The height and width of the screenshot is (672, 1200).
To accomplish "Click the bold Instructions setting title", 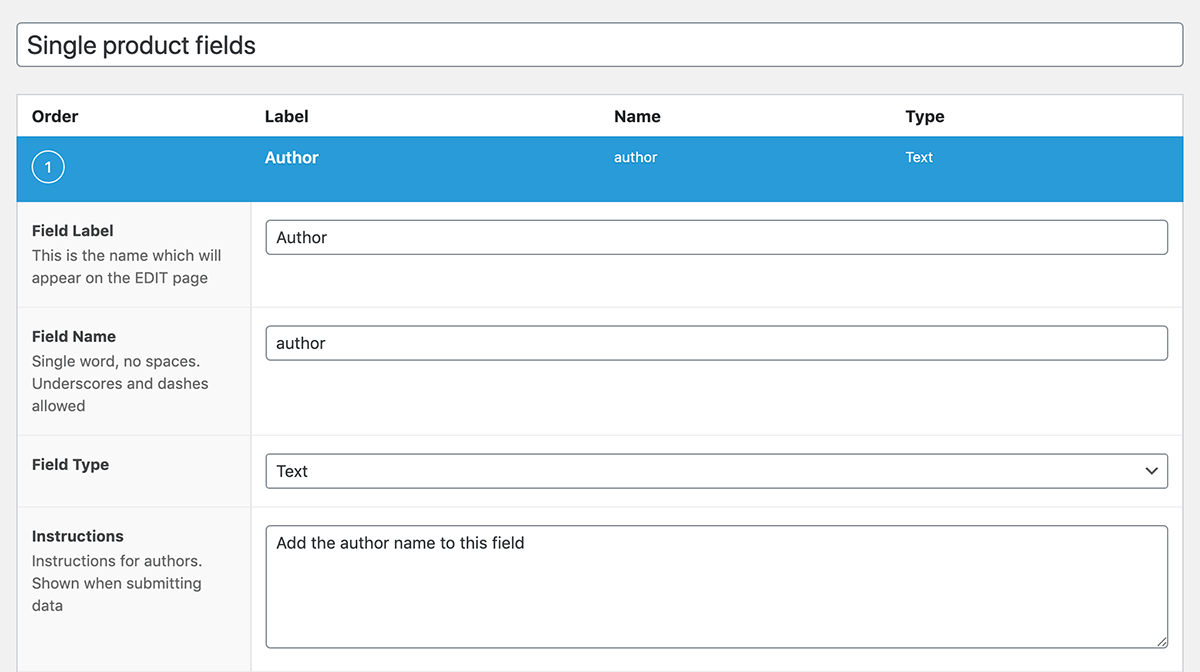I will tap(78, 537).
